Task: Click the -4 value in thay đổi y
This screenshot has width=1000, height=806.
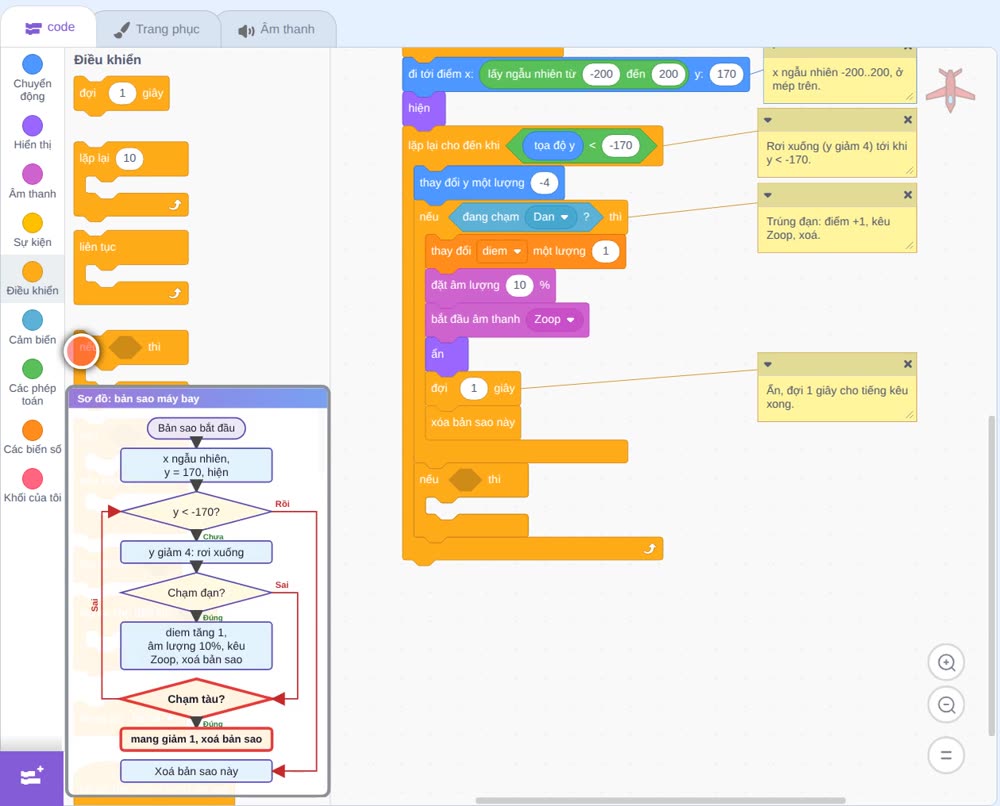Action: tap(544, 183)
